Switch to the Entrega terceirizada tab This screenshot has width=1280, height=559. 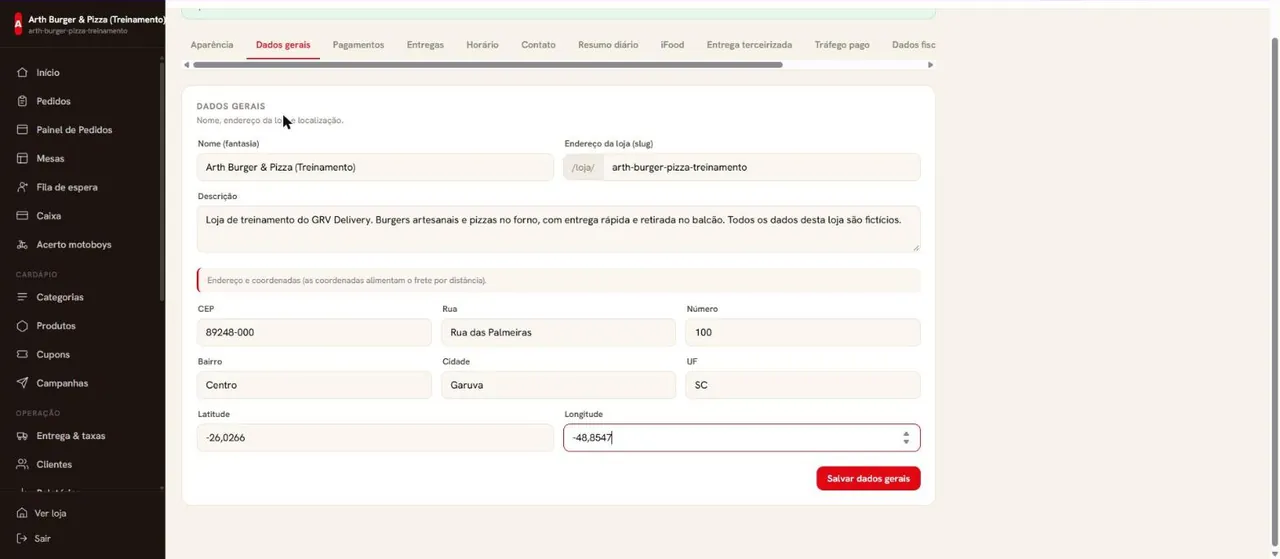pyautogui.click(x=749, y=45)
